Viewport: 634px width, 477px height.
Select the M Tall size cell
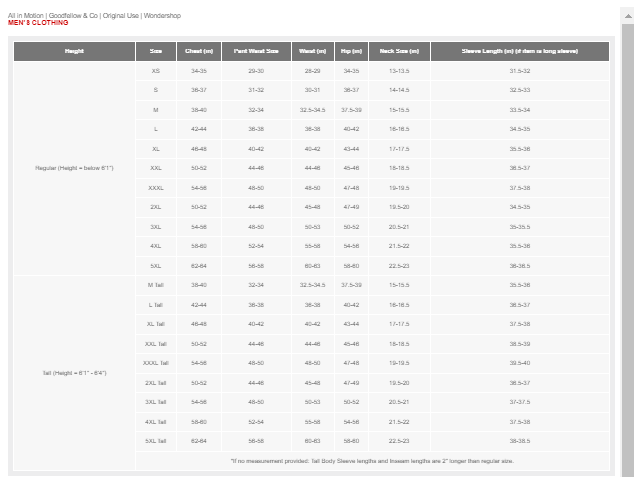tap(156, 285)
